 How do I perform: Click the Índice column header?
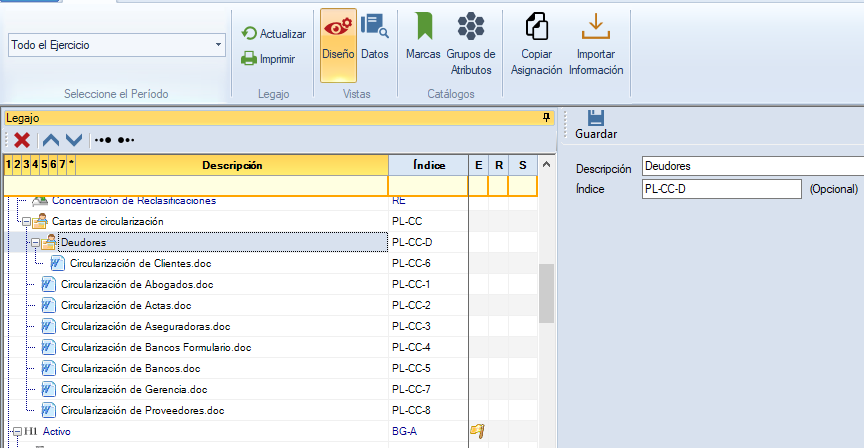click(x=428, y=165)
